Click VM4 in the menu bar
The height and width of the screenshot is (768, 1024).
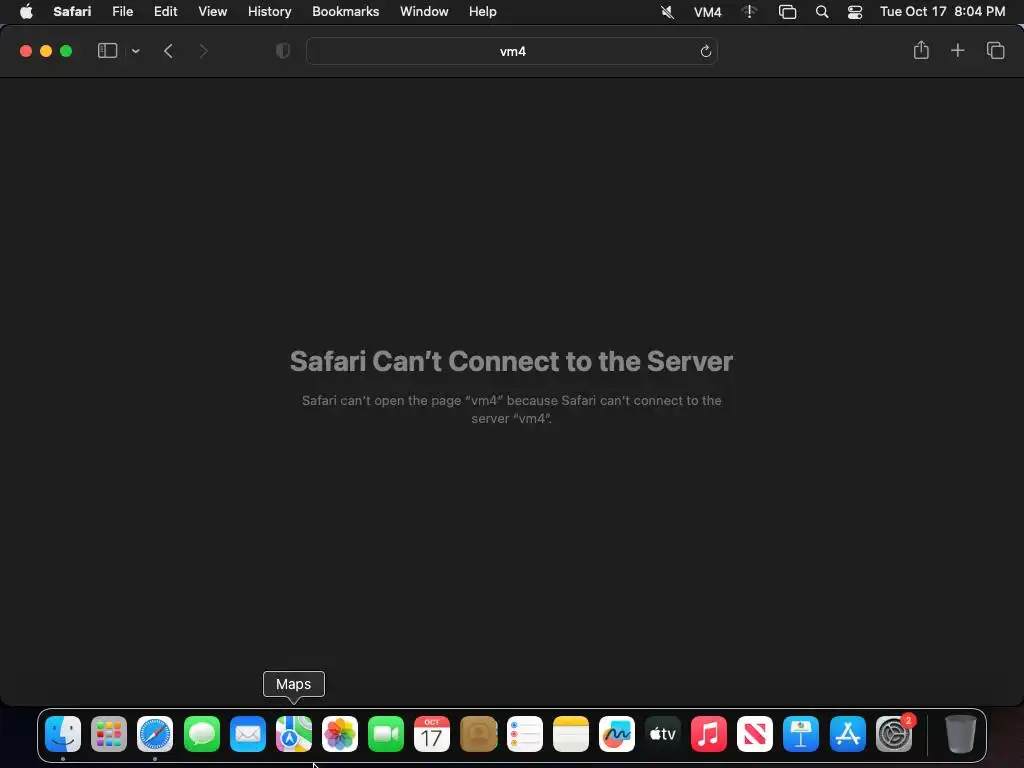pos(707,12)
